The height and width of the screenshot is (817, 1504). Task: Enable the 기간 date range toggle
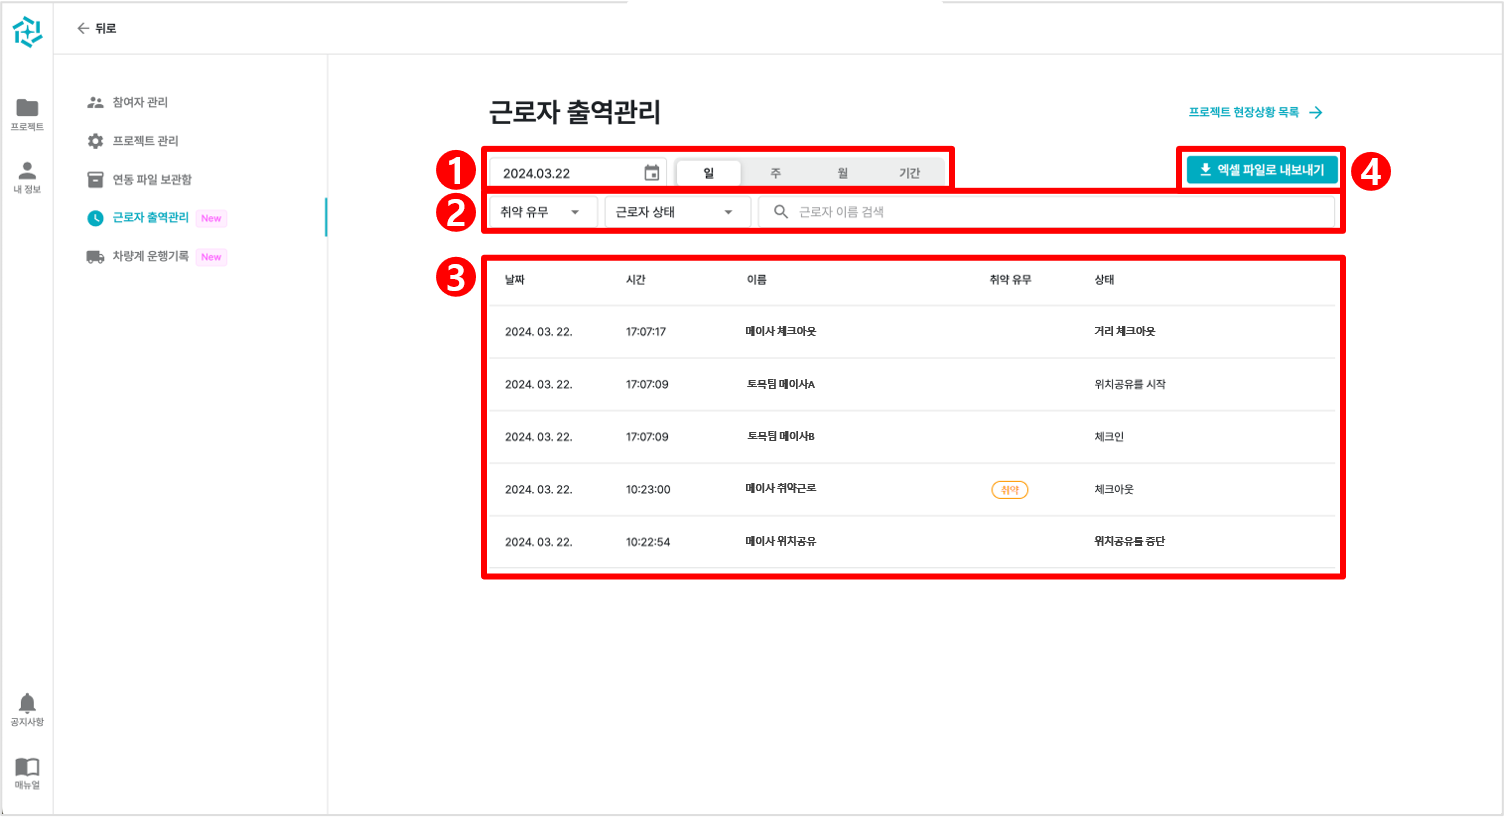(x=910, y=171)
